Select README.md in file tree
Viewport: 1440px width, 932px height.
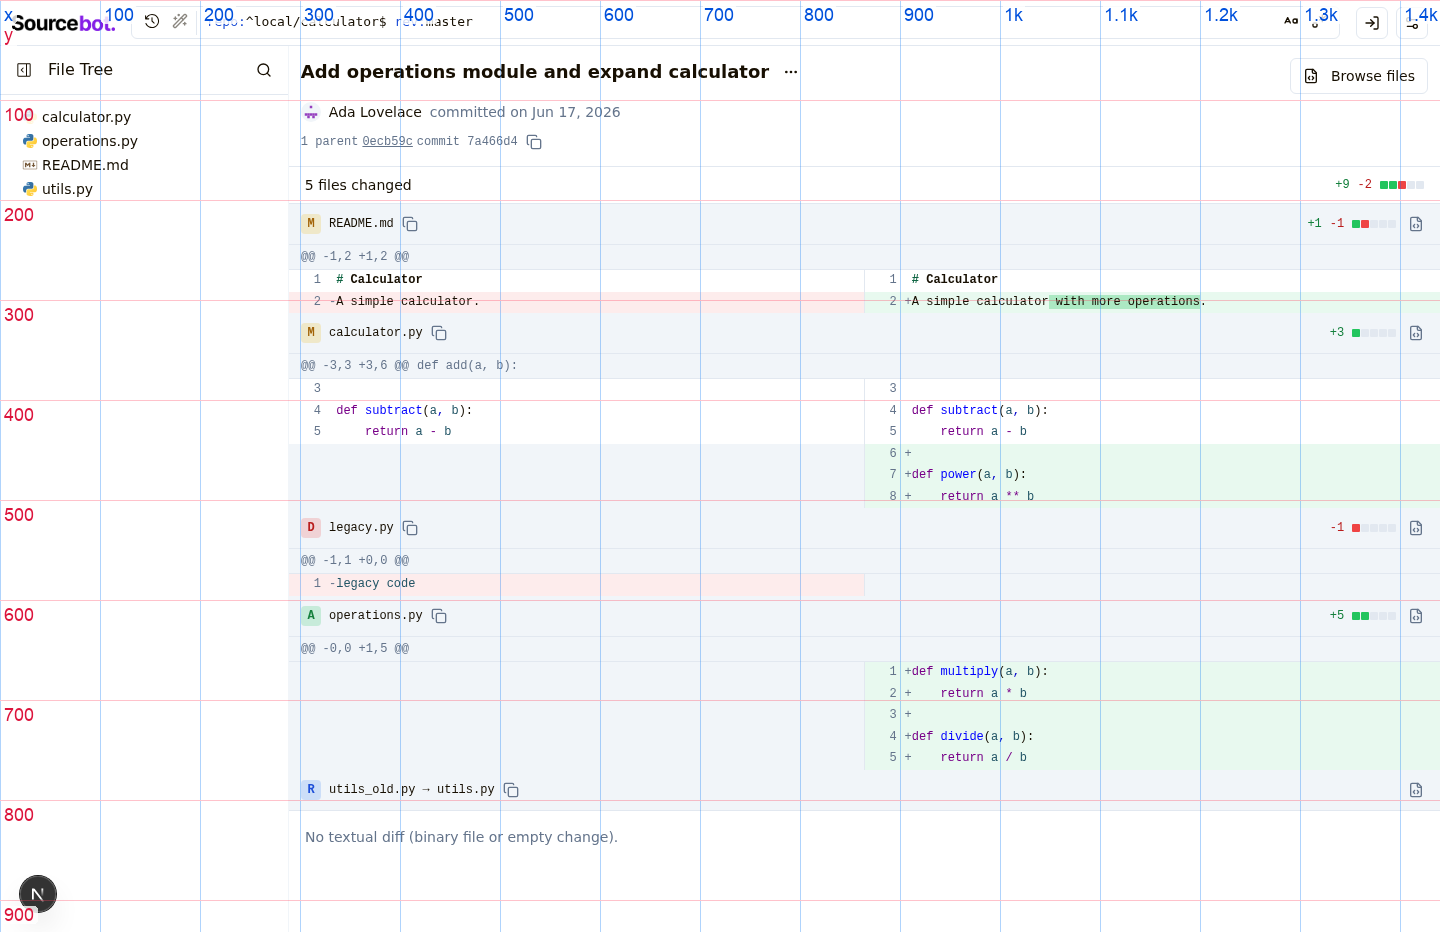click(85, 165)
